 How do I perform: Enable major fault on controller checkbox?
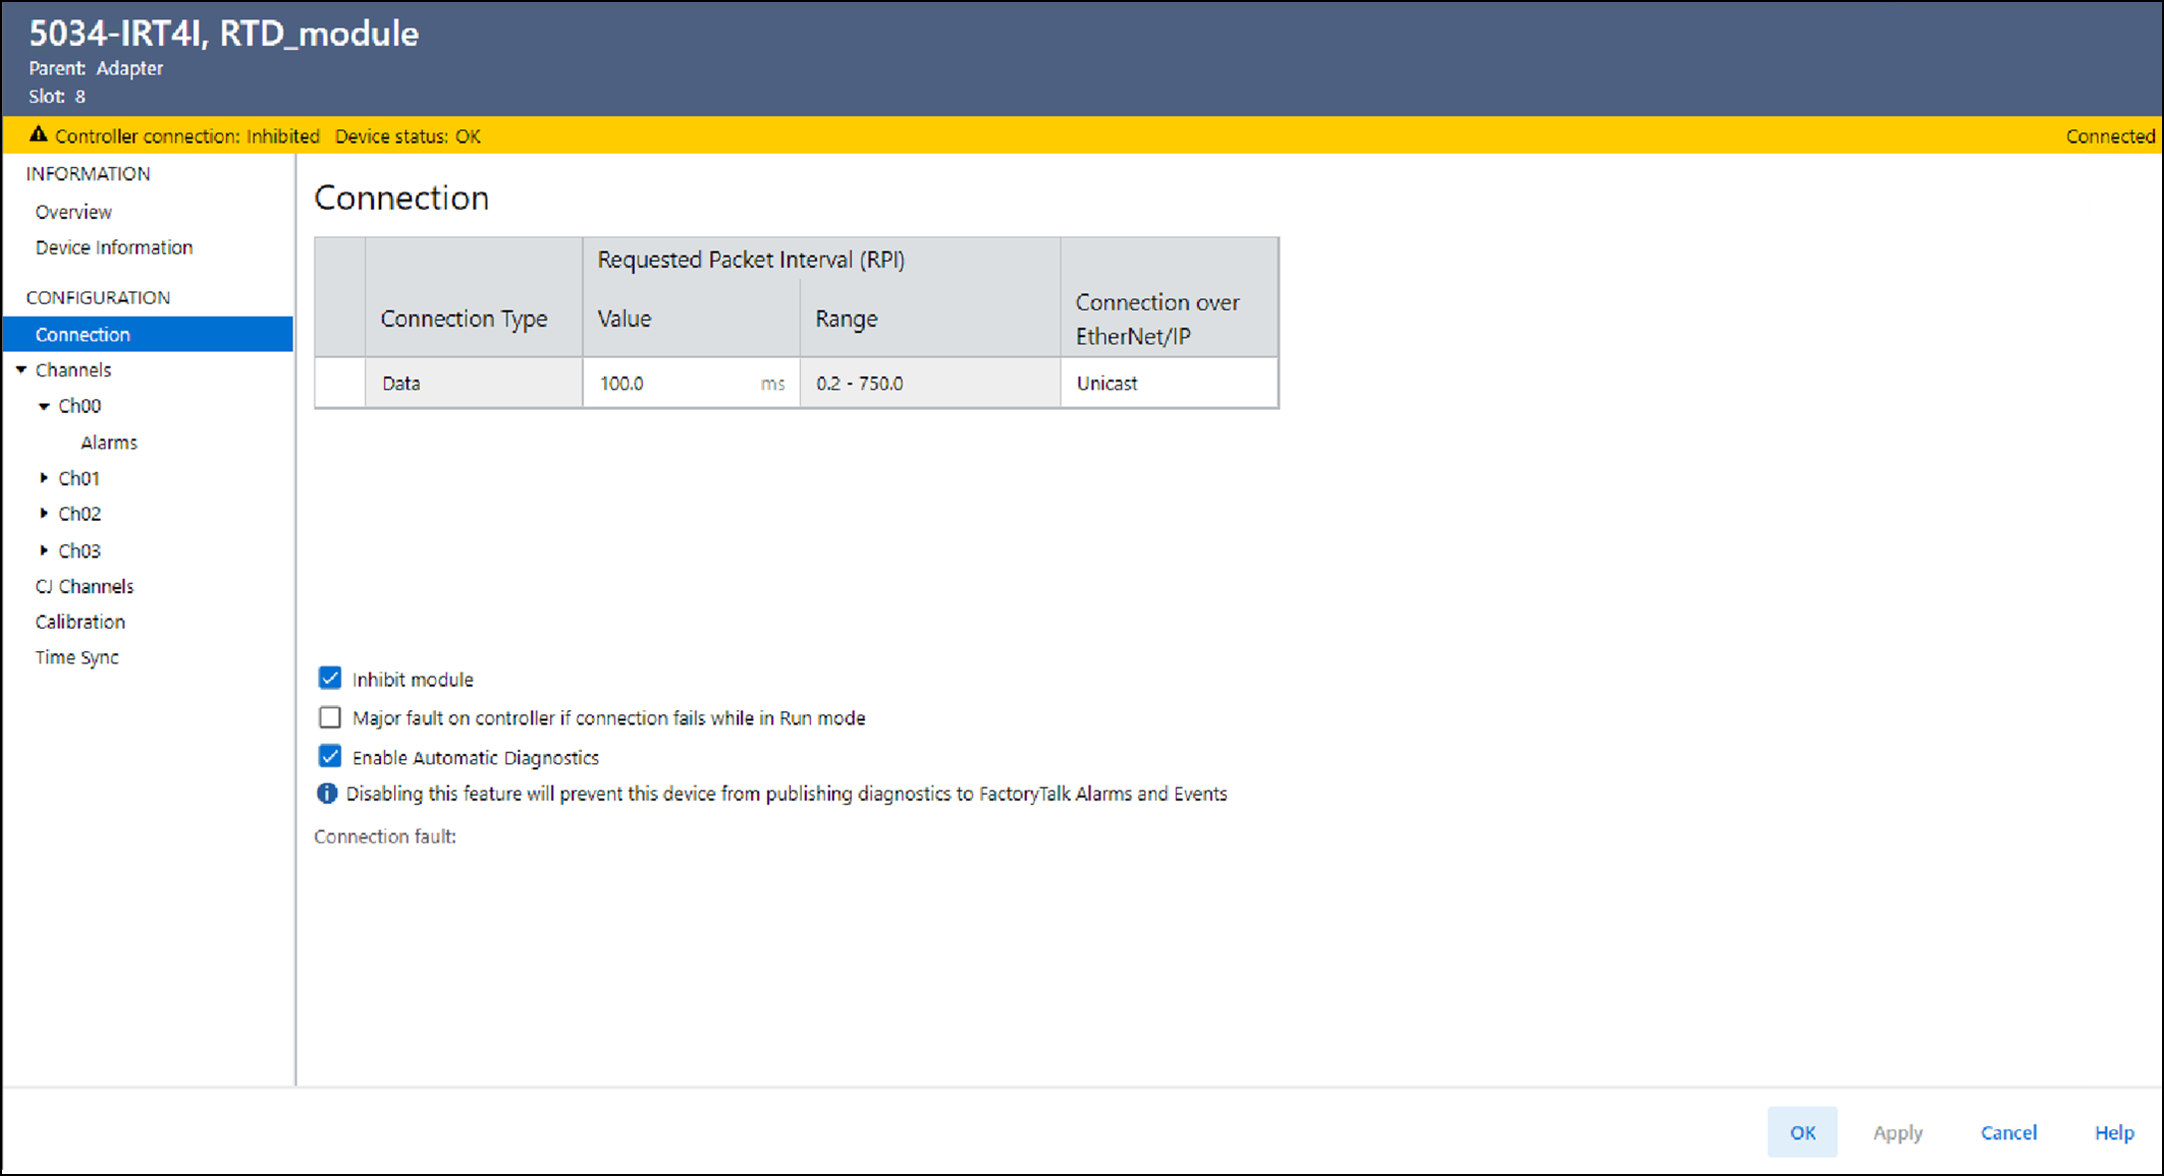click(330, 718)
